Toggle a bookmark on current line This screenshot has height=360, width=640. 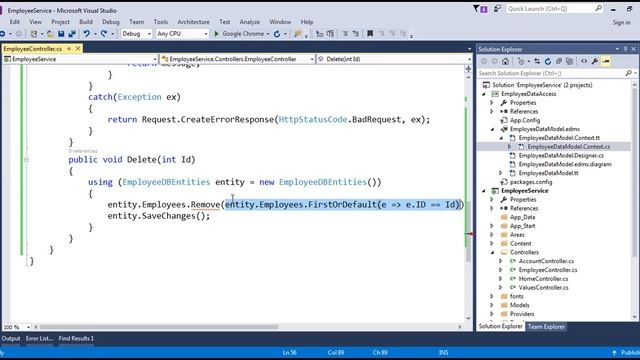coord(370,34)
